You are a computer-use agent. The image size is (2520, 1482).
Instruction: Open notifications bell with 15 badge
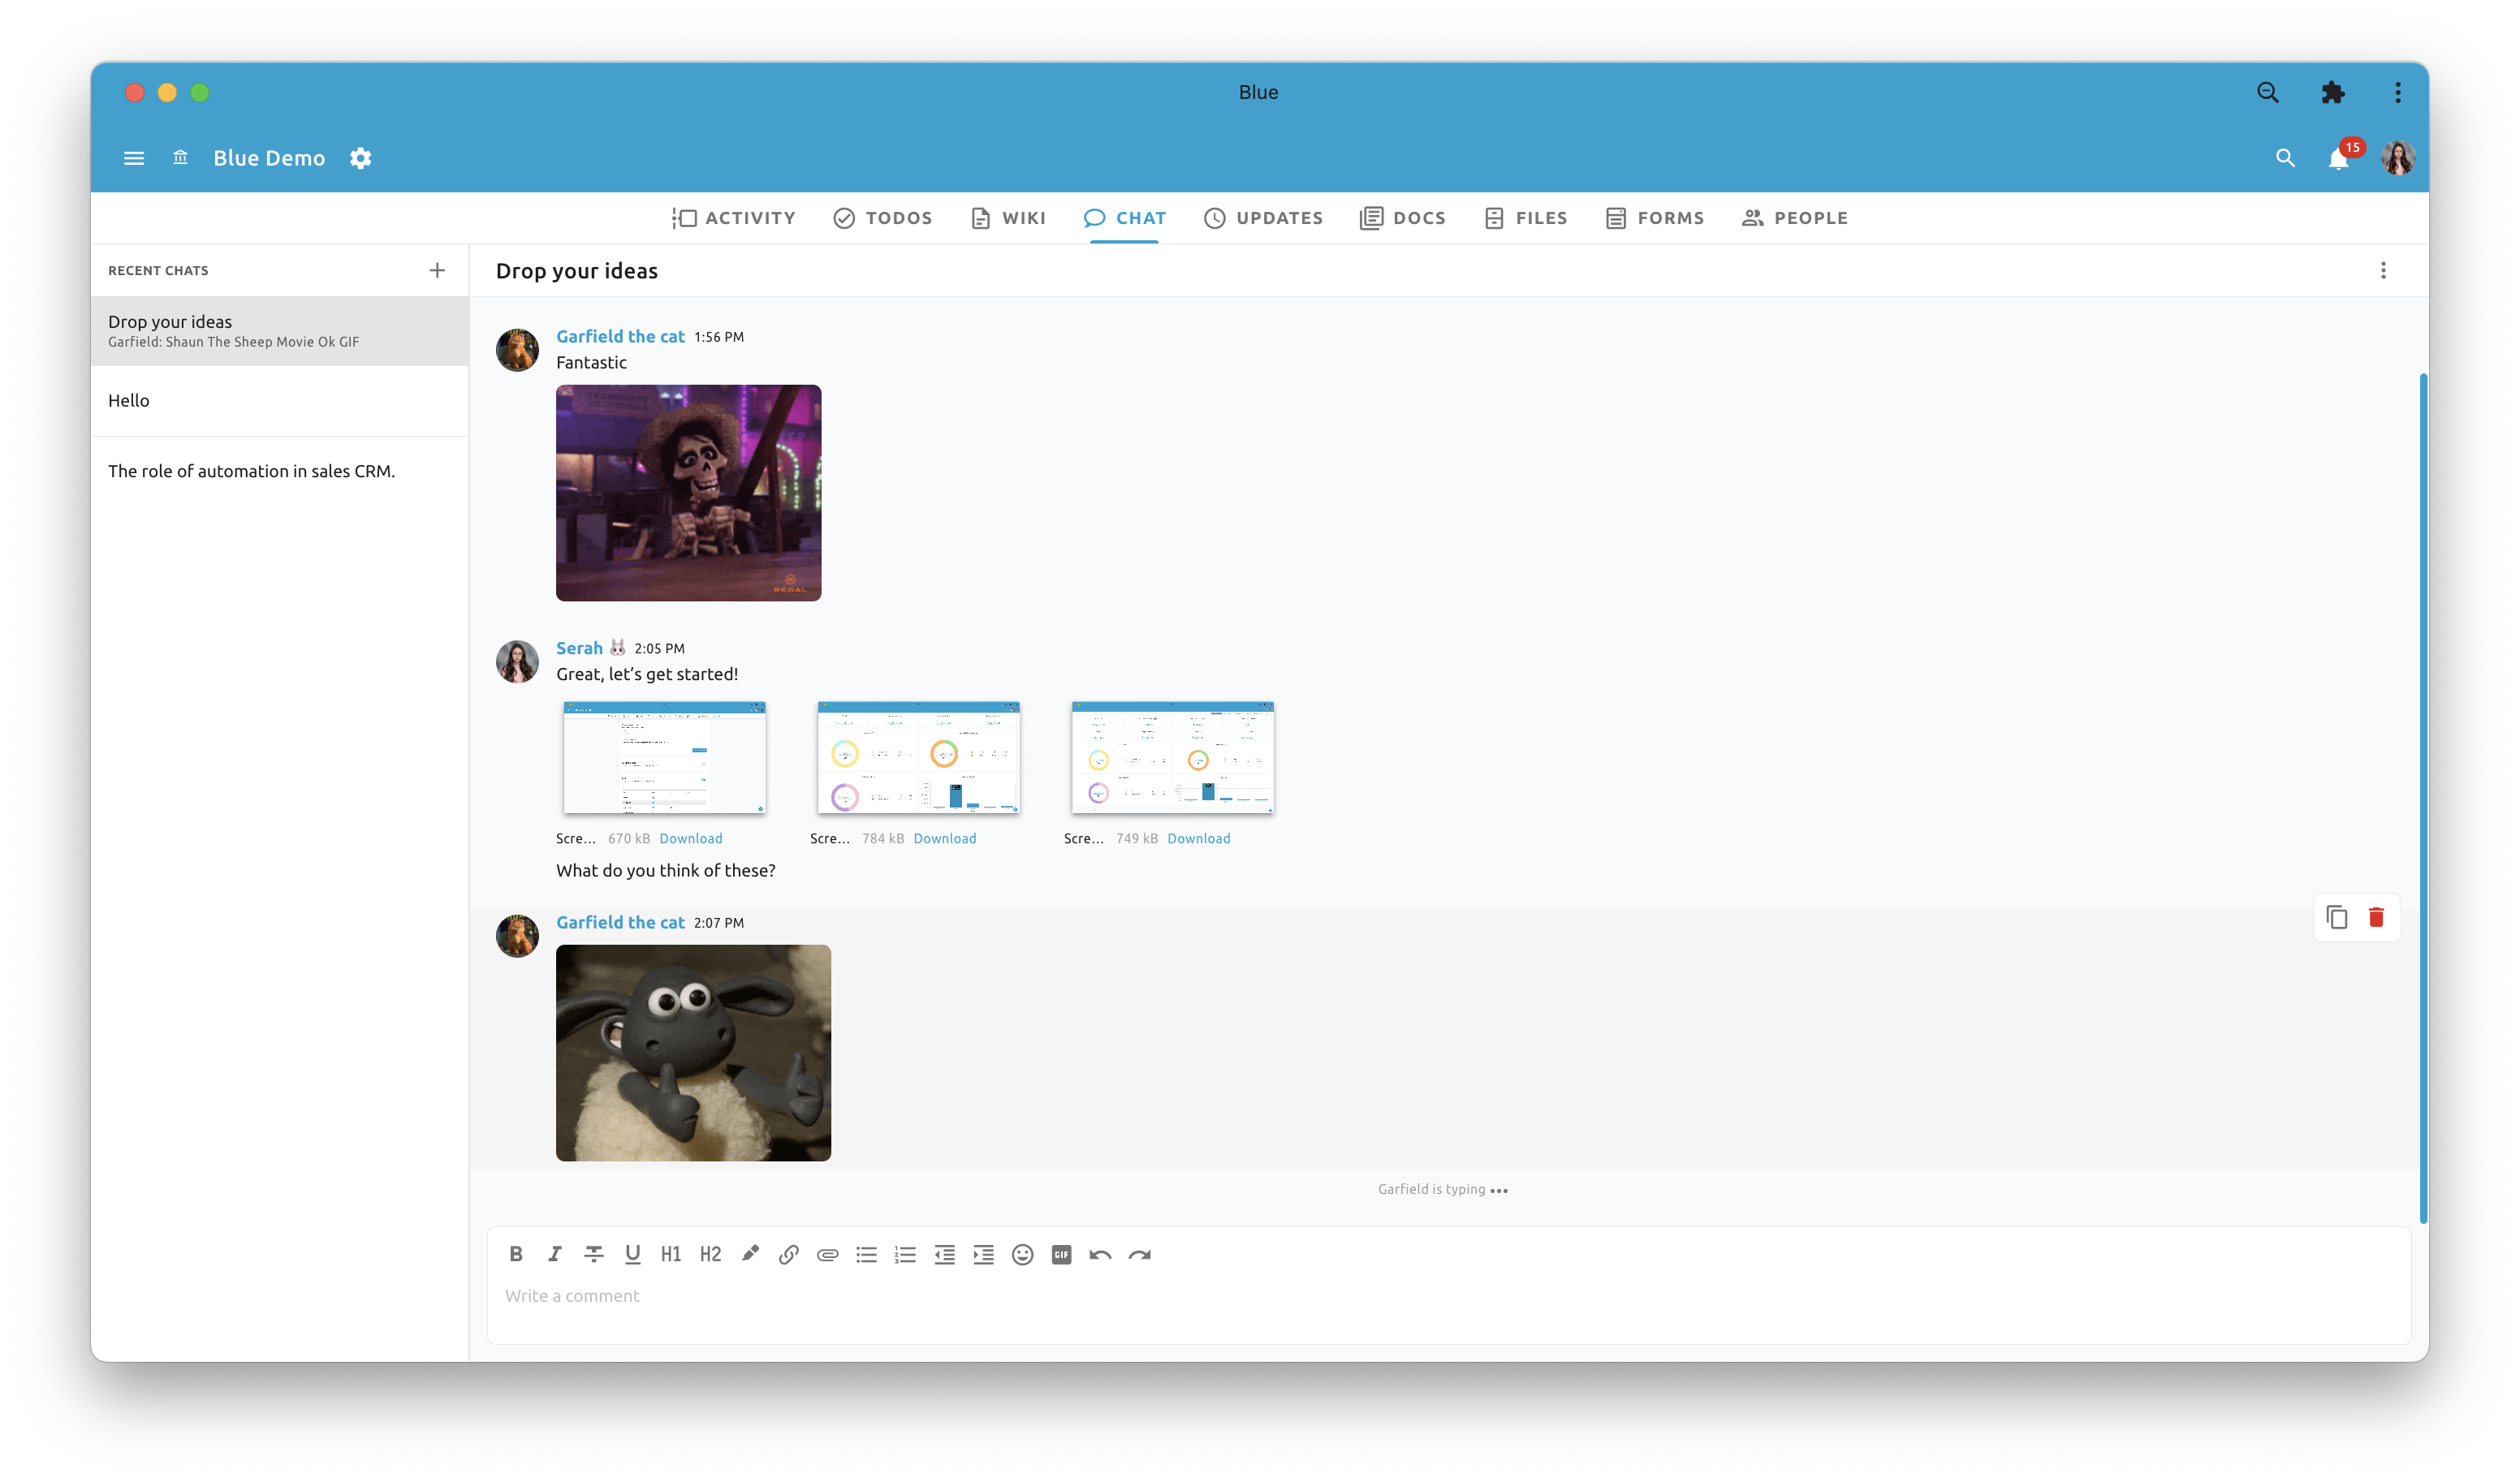(x=2338, y=158)
